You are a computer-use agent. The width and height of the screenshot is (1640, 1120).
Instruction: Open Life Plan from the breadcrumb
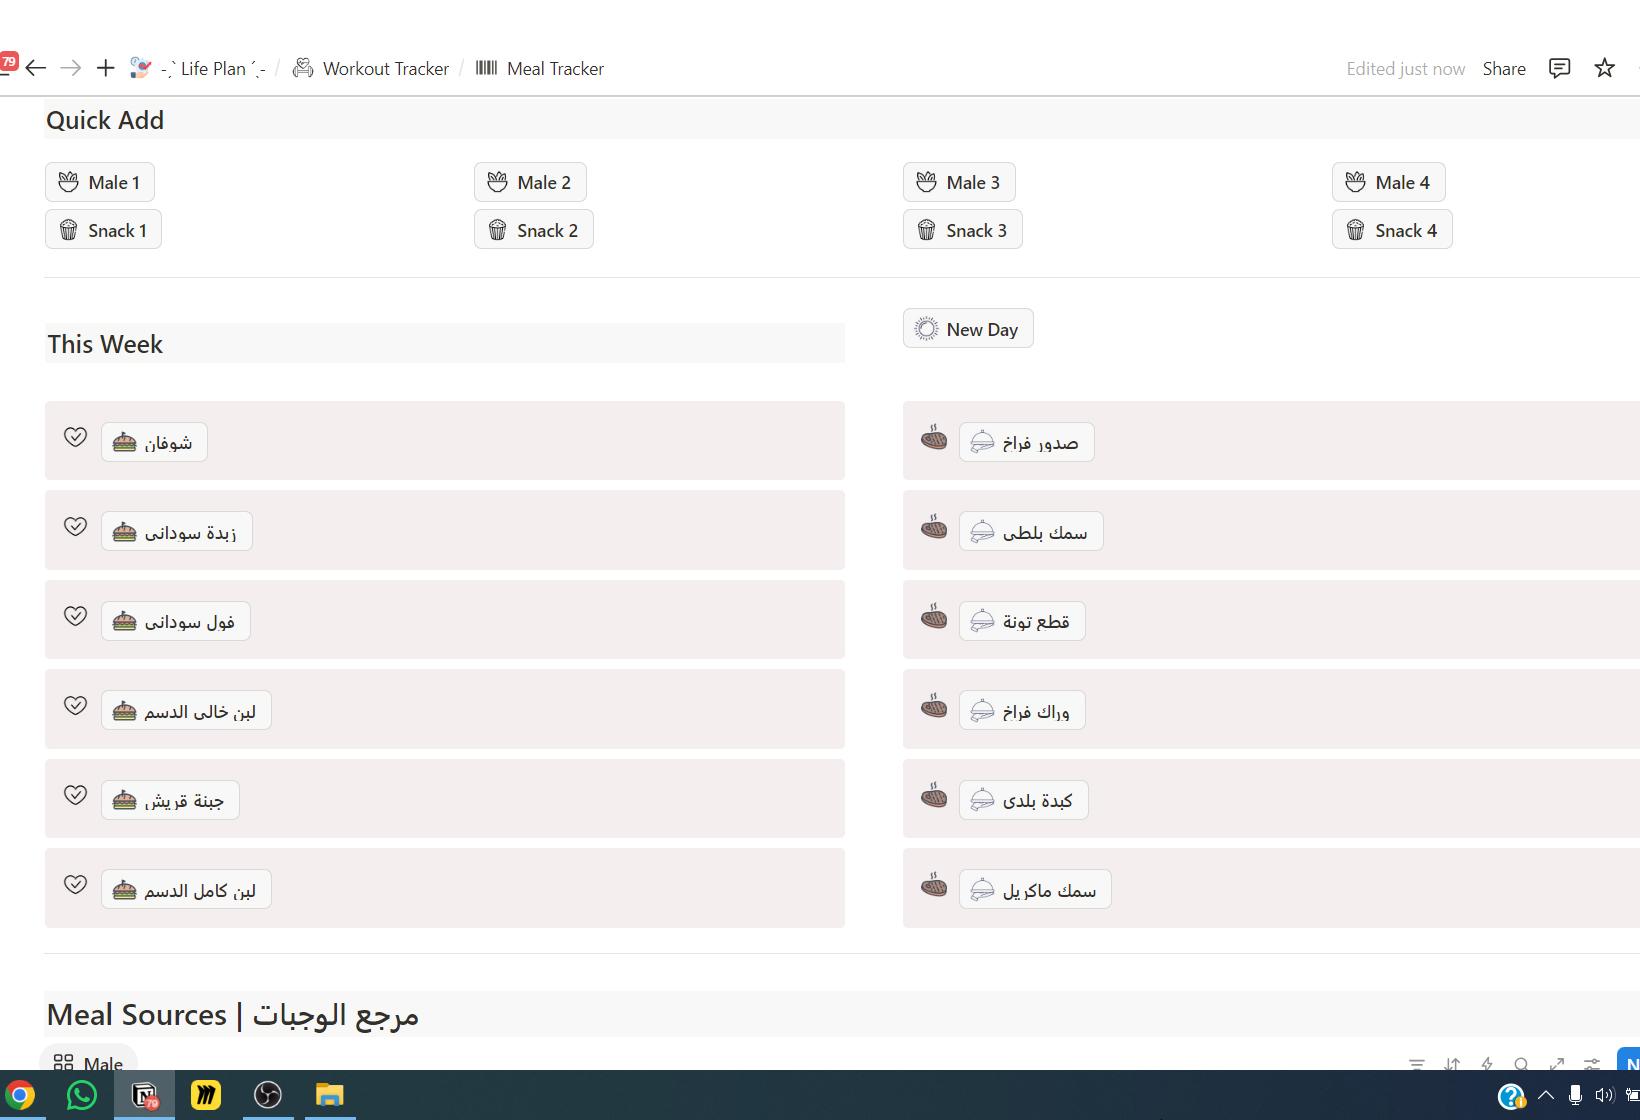(213, 68)
